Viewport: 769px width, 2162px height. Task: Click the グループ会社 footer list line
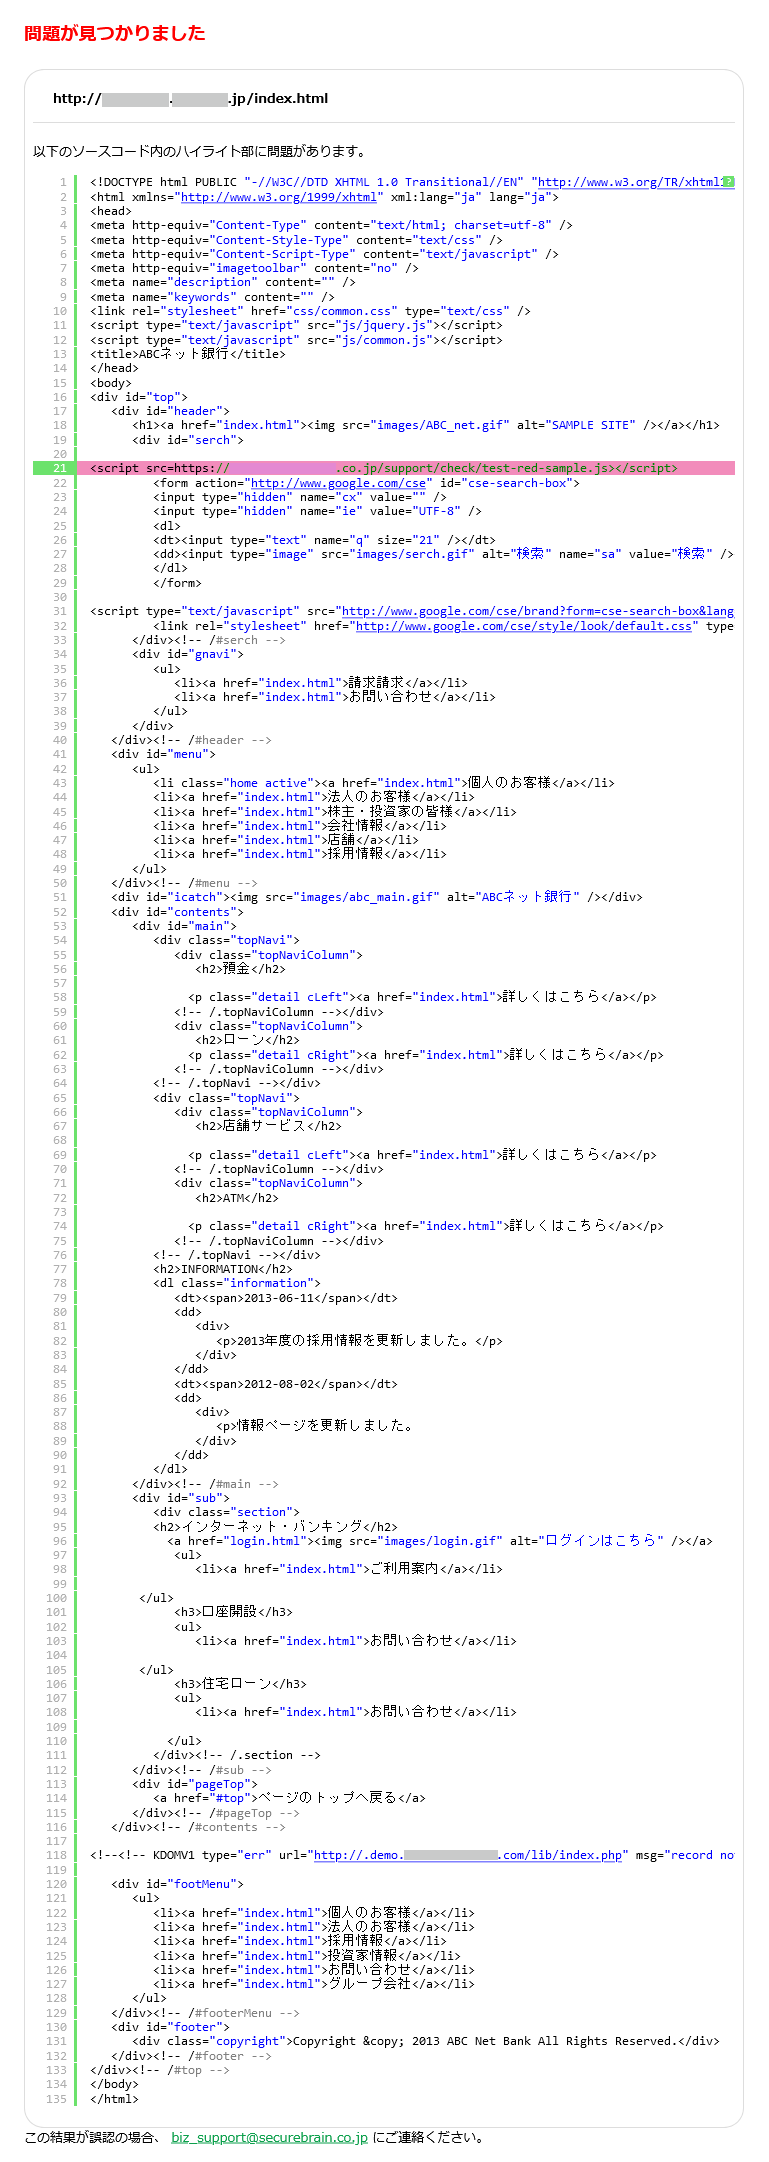pos(314,1984)
